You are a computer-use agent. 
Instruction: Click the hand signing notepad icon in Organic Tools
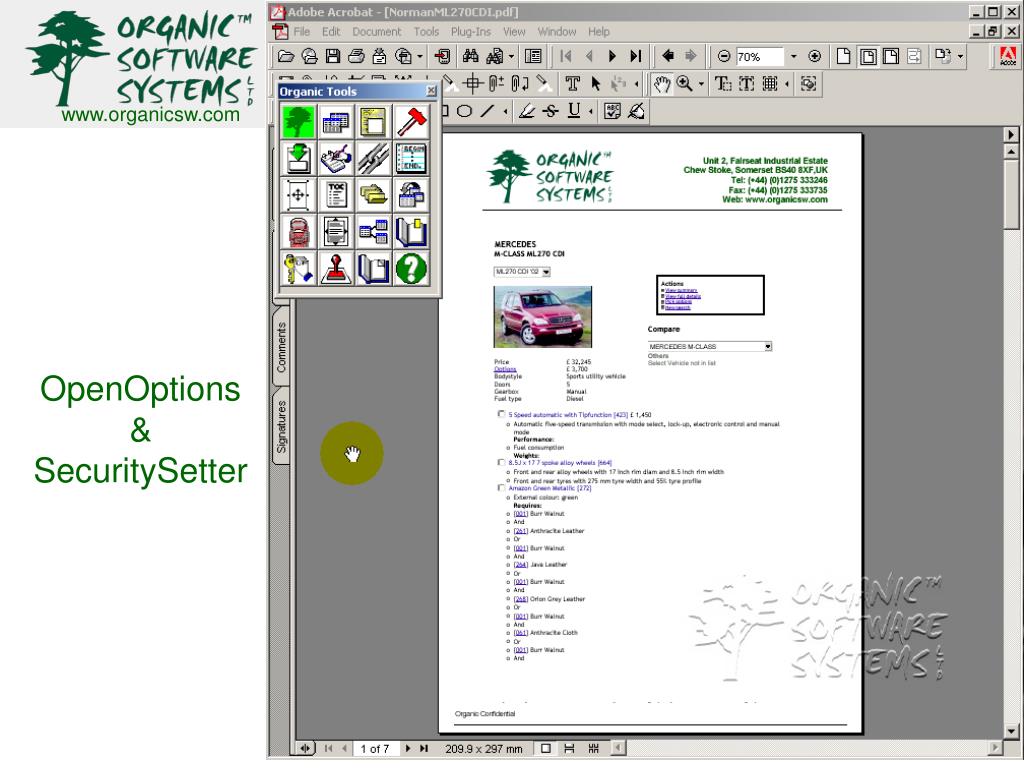tap(336, 158)
